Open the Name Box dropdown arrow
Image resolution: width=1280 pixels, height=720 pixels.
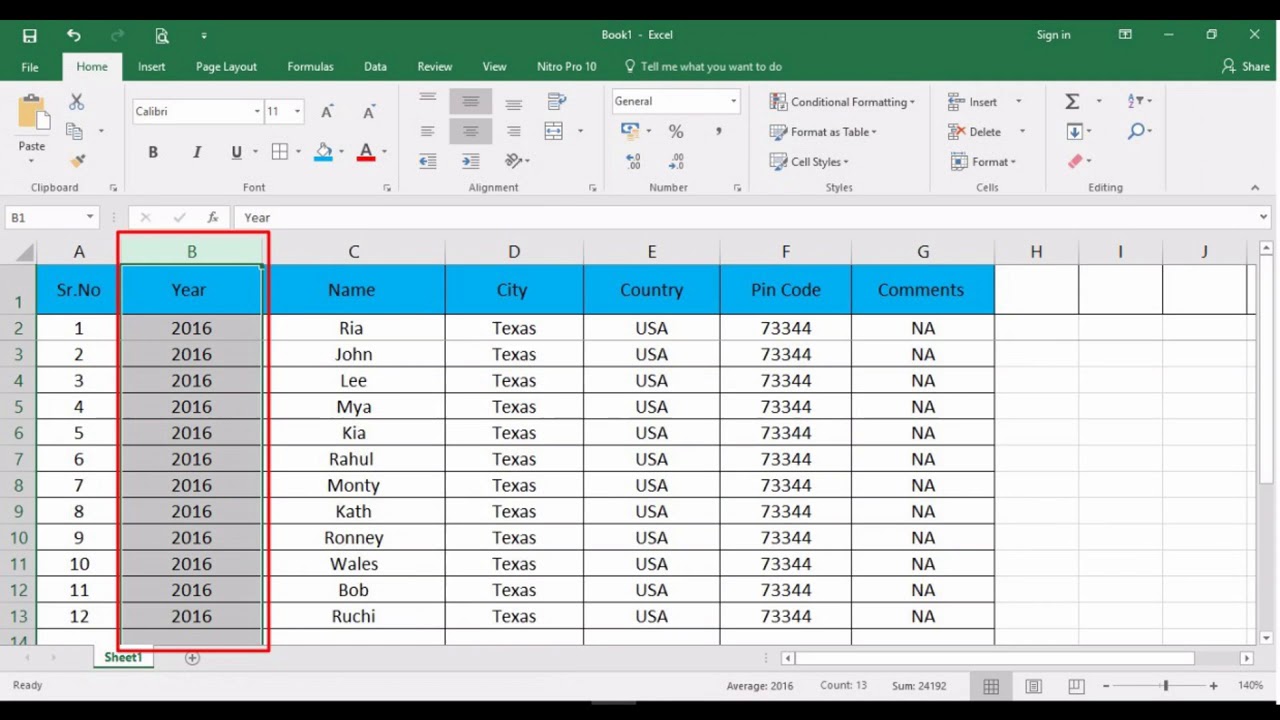(x=90, y=217)
